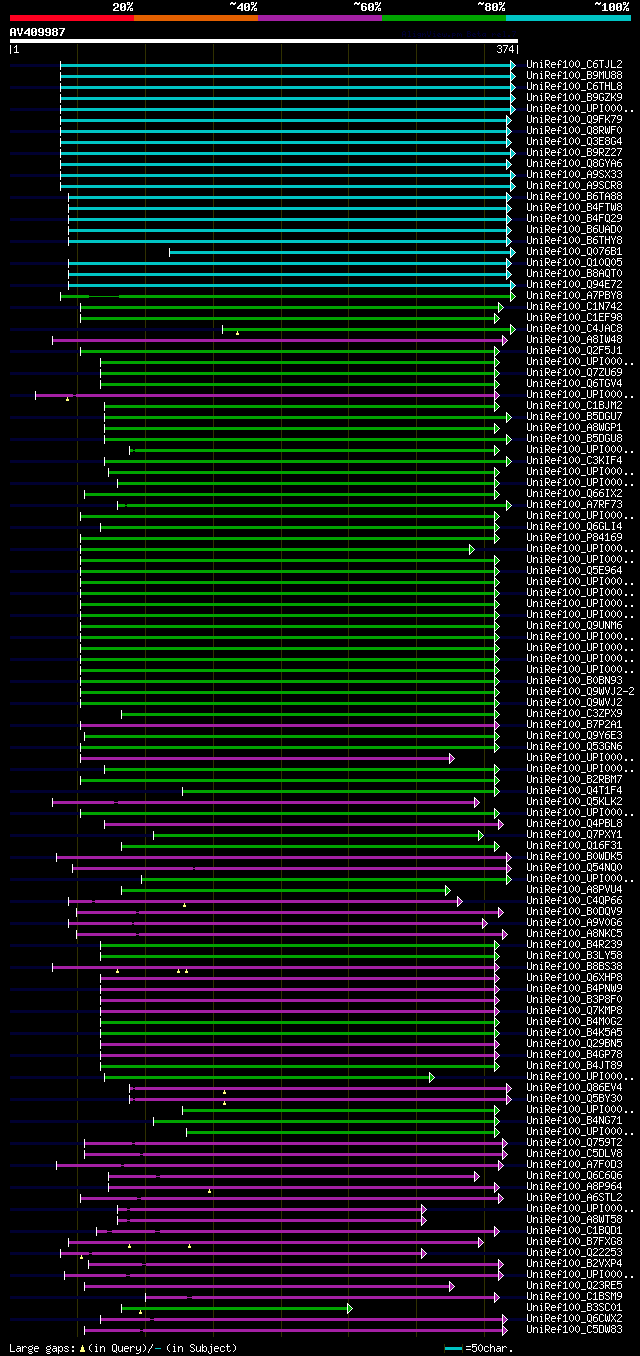Image resolution: width=640 pixels, height=1356 pixels.
Task: Open hit UniRef100_Q9FK79
Action: 574,119
